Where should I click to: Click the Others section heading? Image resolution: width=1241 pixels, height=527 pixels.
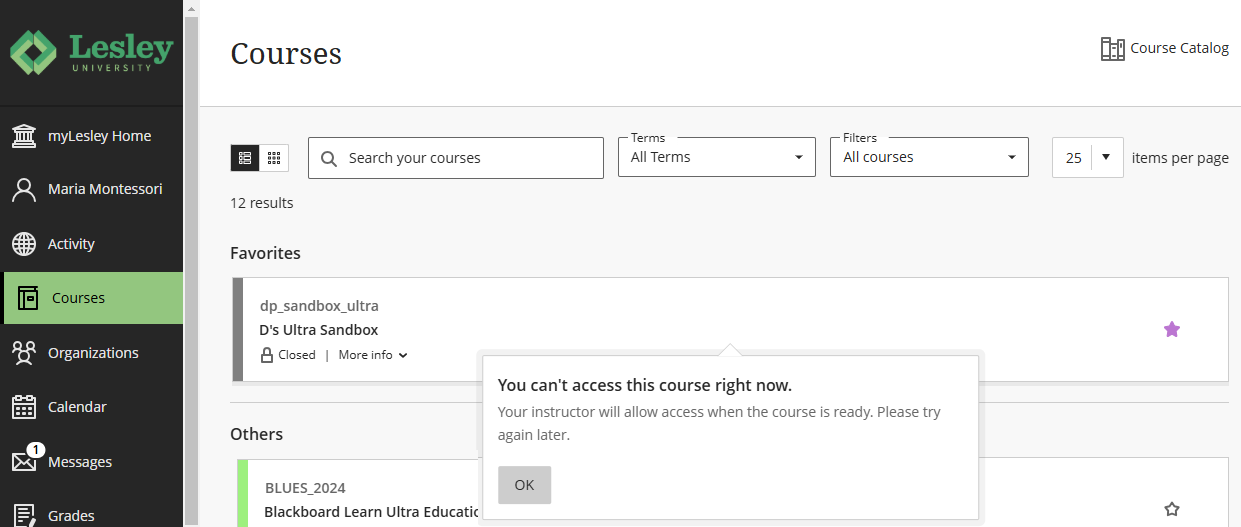[256, 434]
